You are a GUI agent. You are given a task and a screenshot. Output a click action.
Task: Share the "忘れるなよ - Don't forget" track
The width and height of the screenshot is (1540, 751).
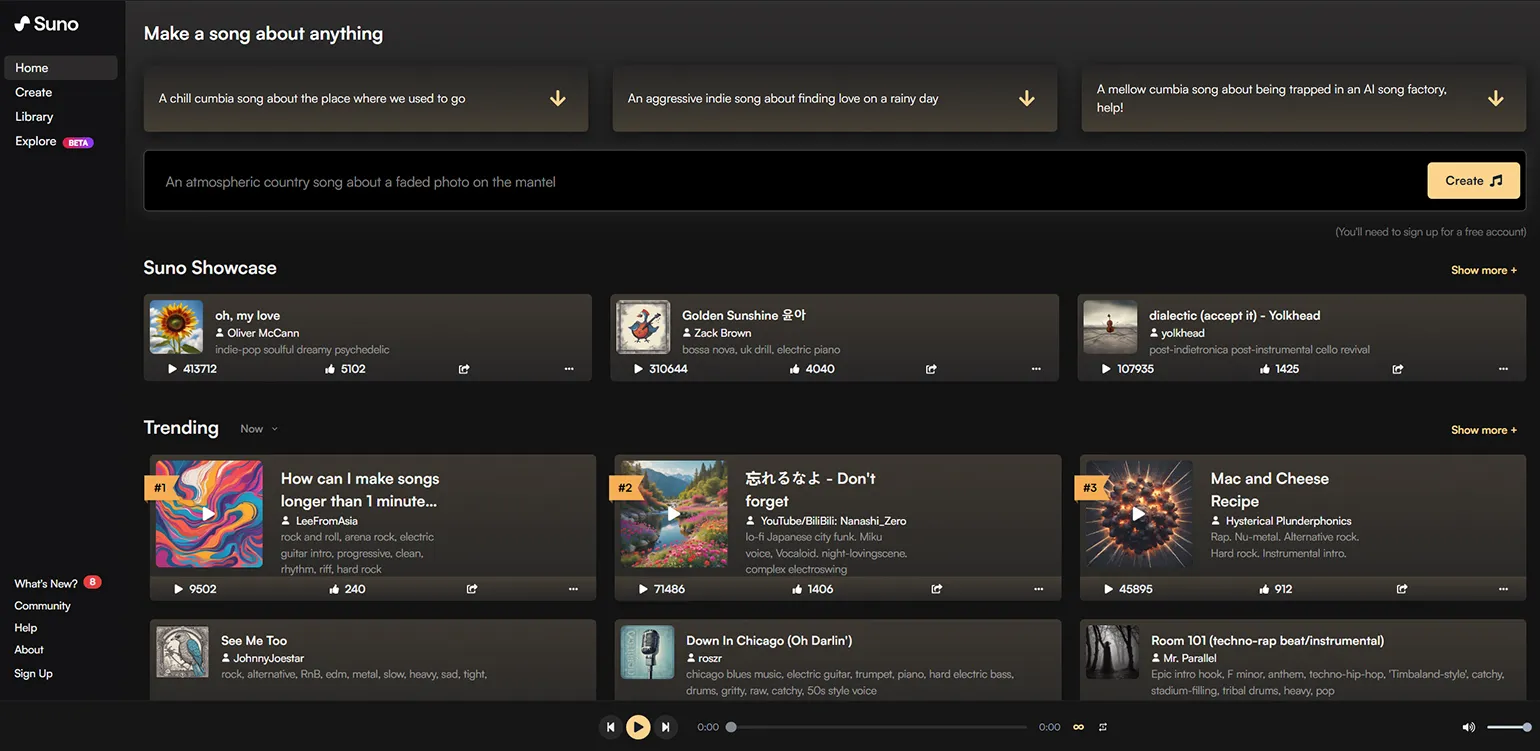pos(937,589)
